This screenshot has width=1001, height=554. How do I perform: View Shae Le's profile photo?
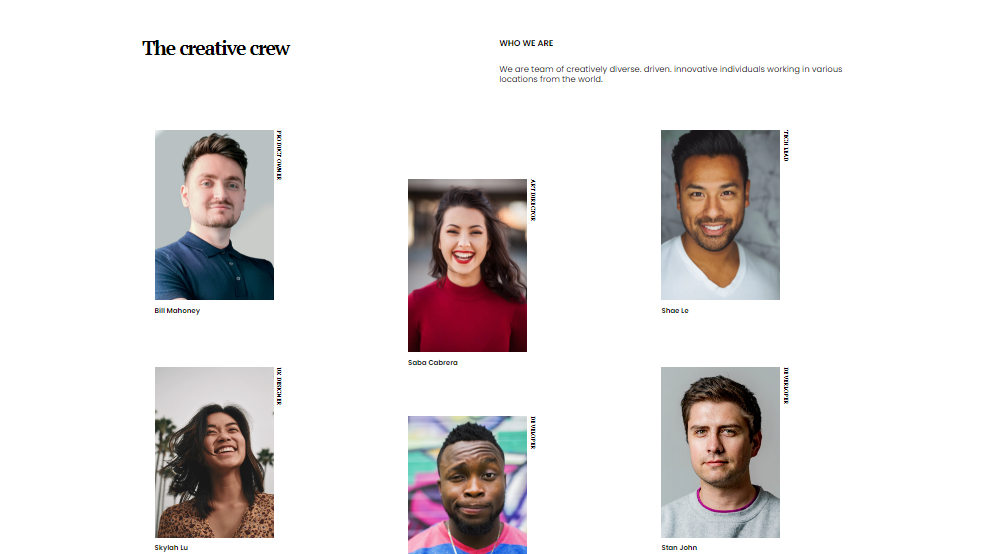(720, 215)
